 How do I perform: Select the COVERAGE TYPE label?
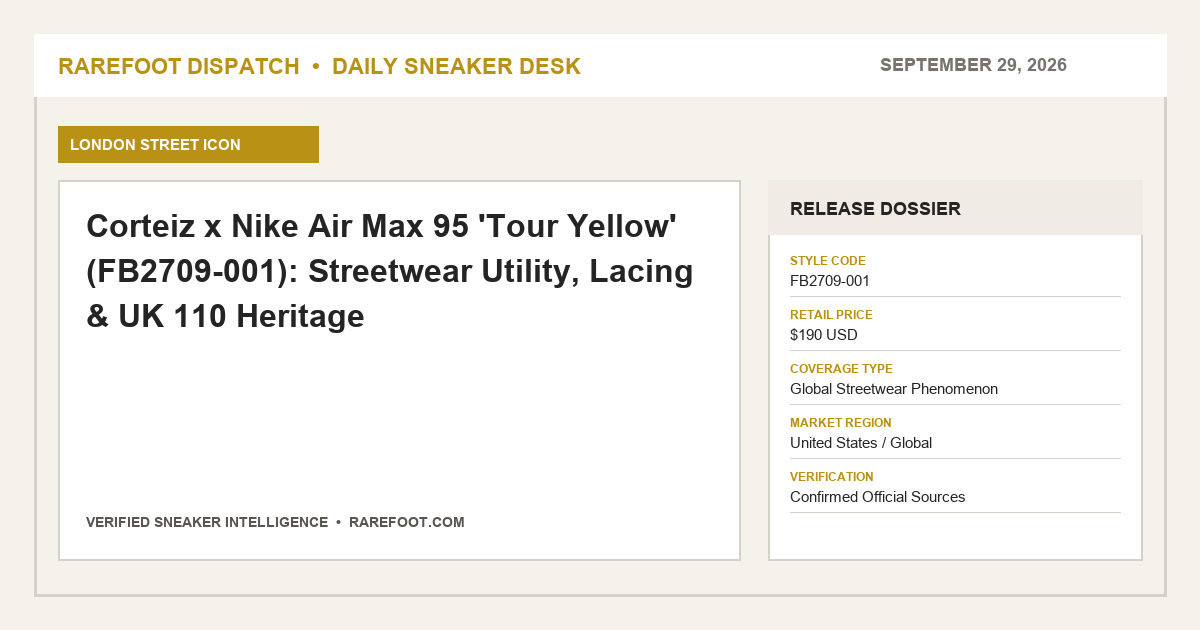pos(841,369)
